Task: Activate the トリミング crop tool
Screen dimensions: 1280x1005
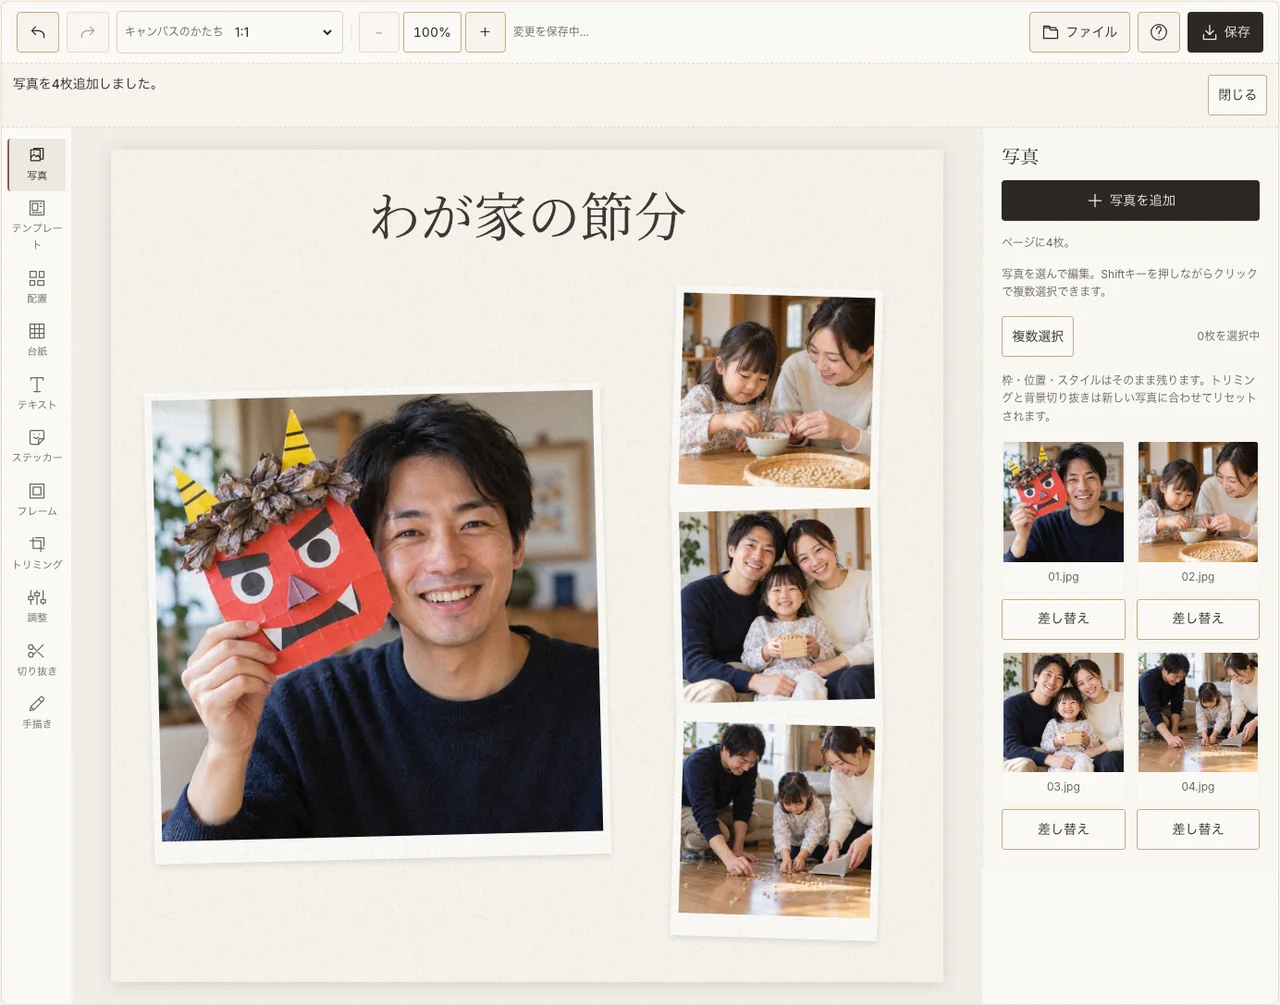Action: tap(37, 552)
